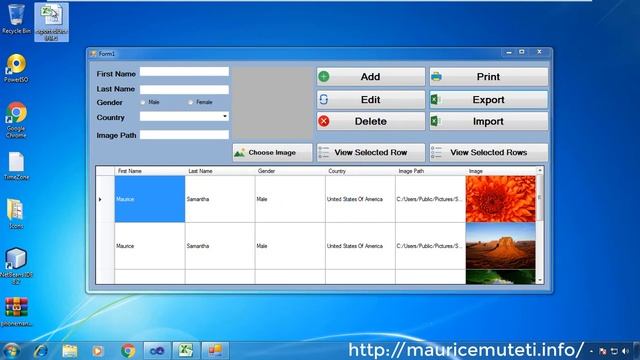The height and width of the screenshot is (360, 640).
Task: Switch to the Form1 app taskbar button
Action: click(x=215, y=351)
